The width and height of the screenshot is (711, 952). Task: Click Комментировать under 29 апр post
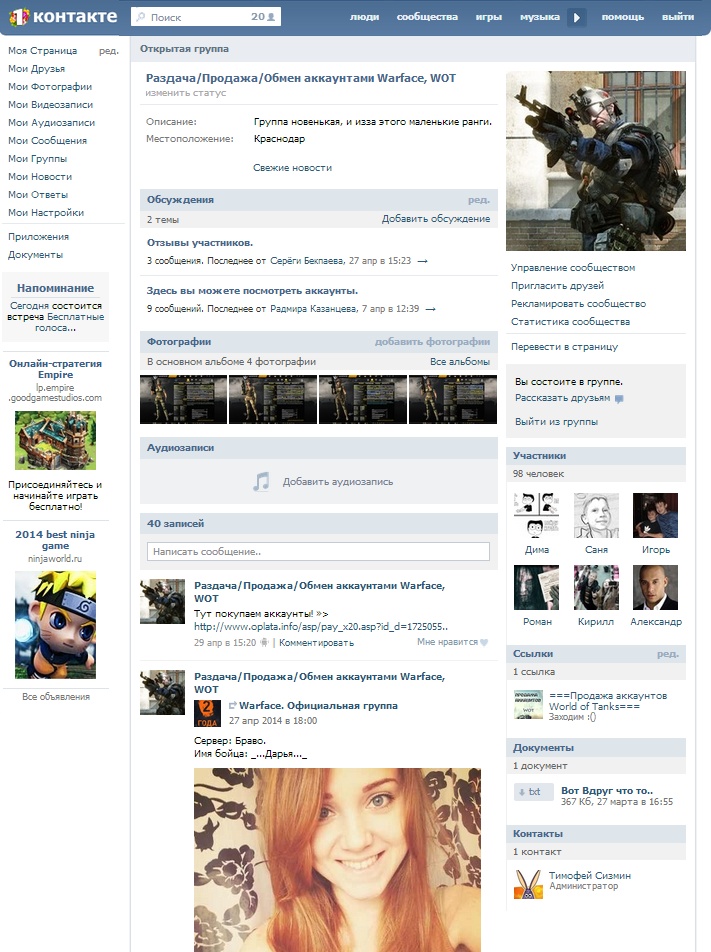(316, 642)
